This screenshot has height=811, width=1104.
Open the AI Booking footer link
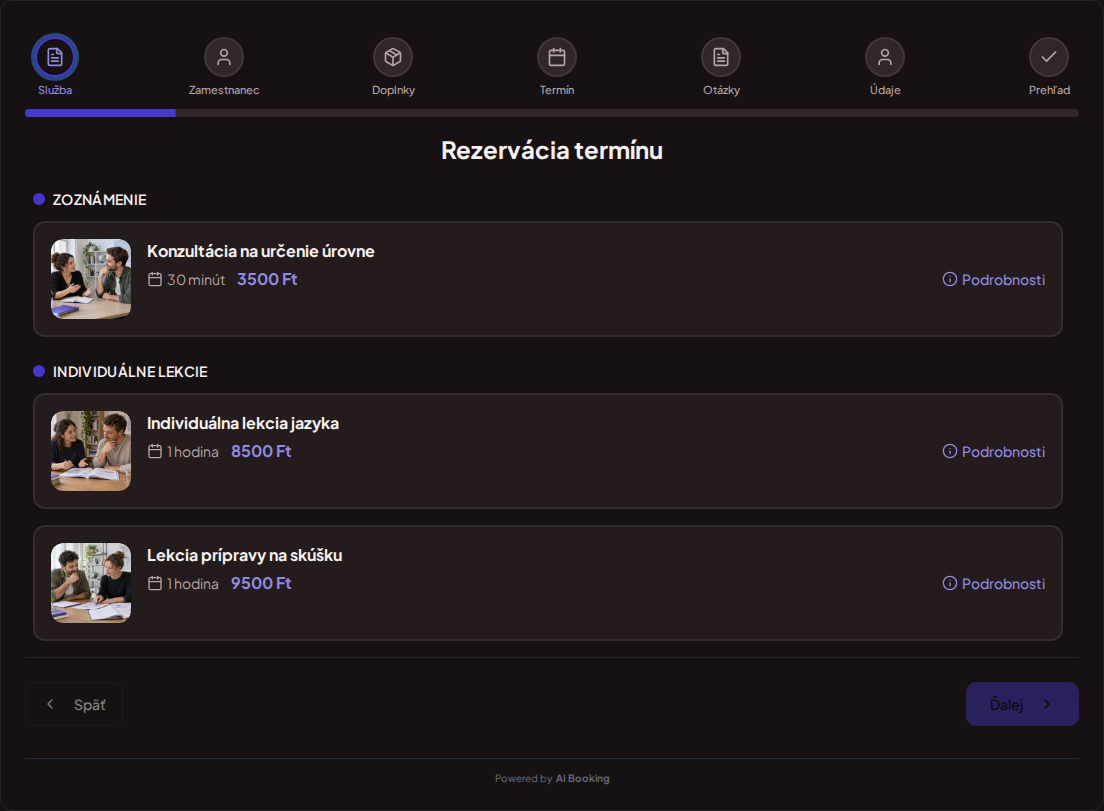582,779
